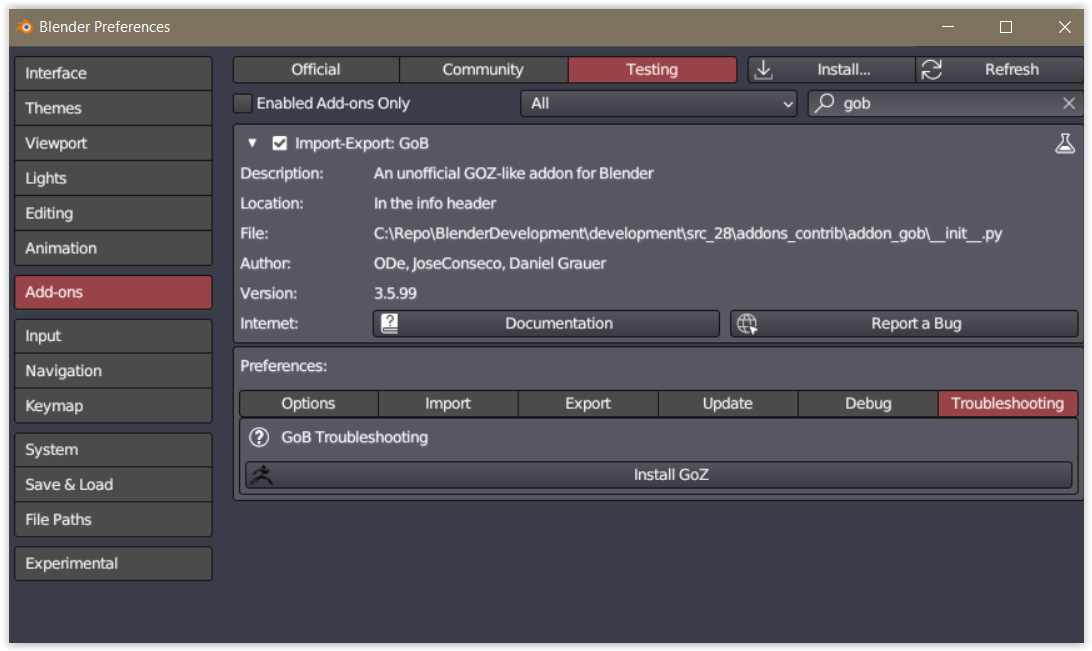Click the refresh arrows icon beside Refresh

932,69
